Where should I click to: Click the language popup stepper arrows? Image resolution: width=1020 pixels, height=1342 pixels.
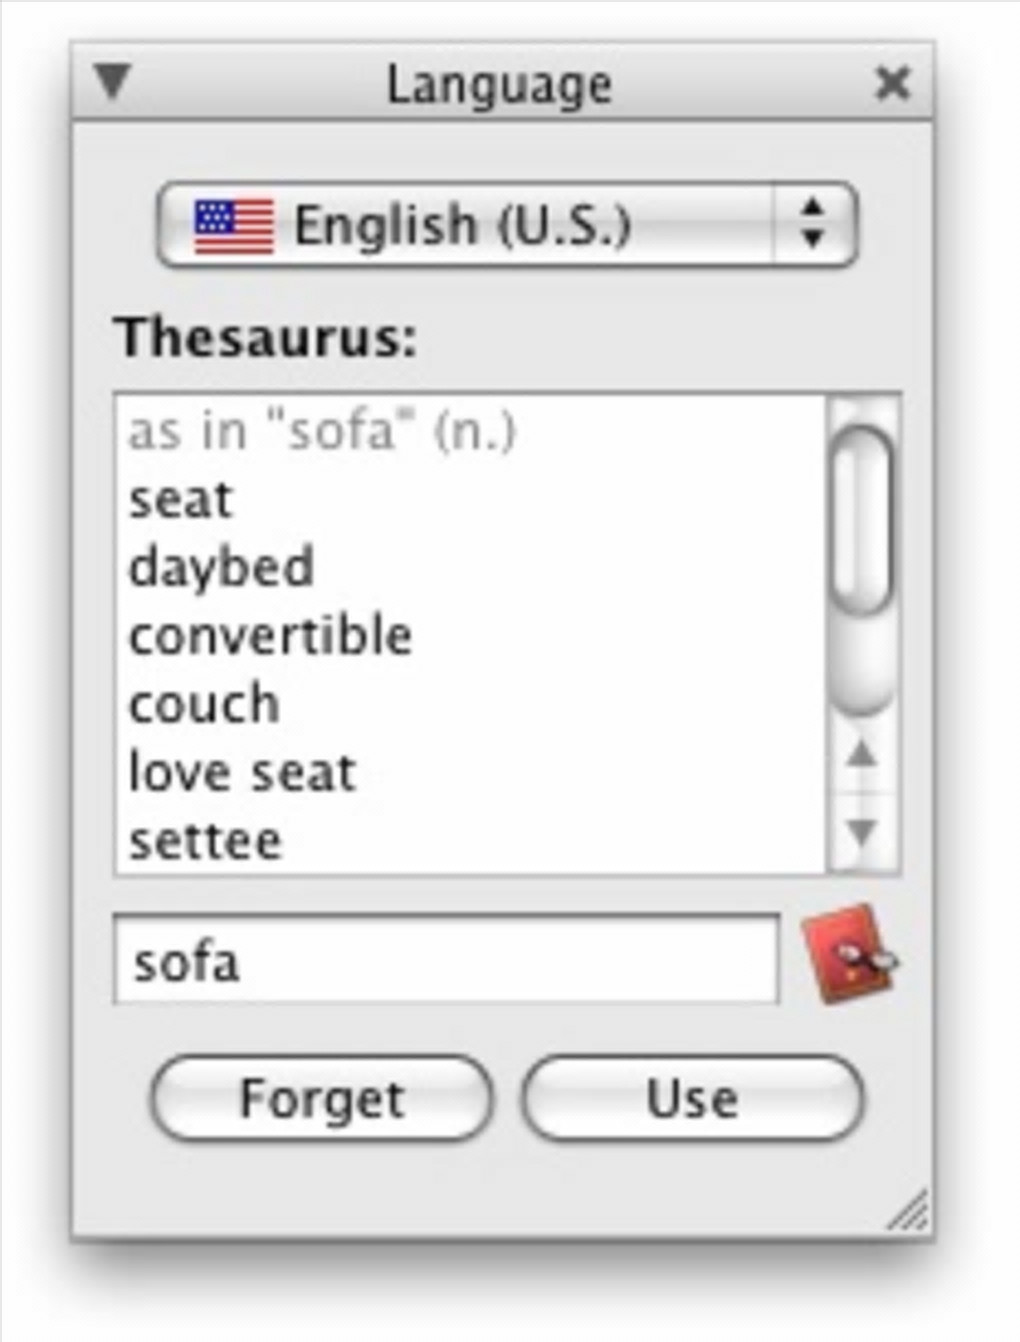click(x=814, y=224)
